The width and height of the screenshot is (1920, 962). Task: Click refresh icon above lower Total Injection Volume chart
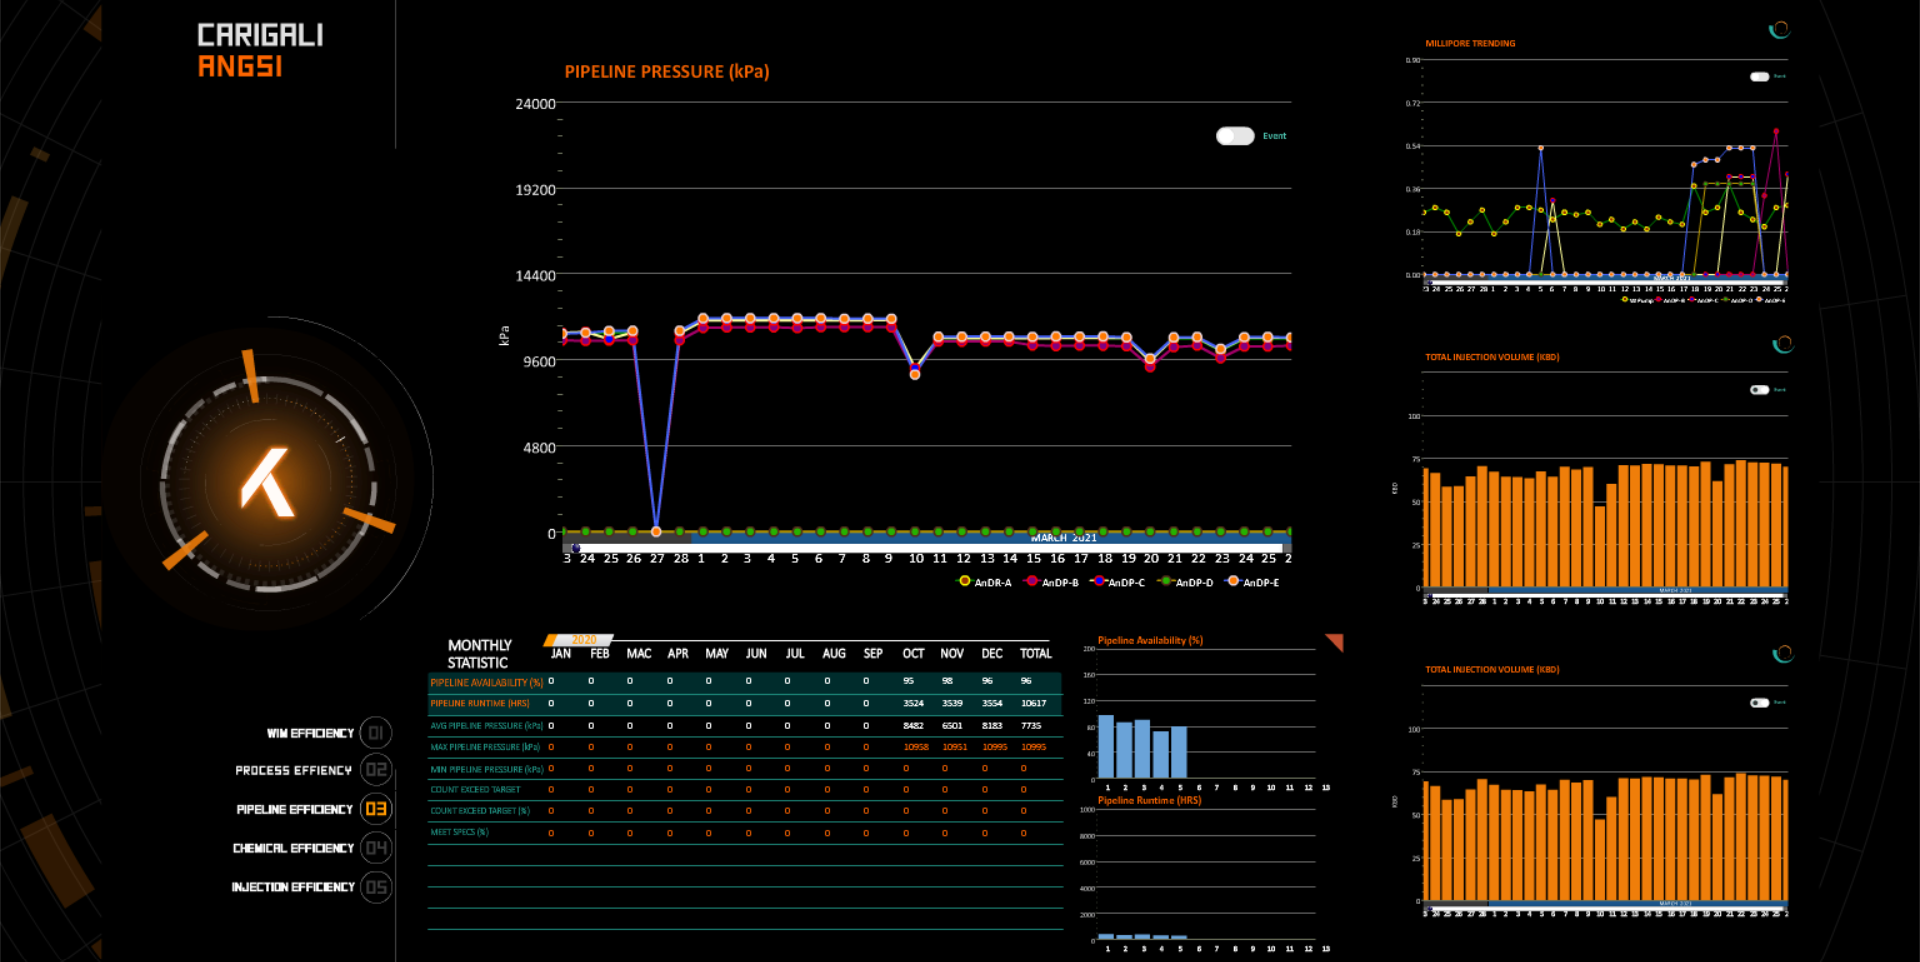coord(1782,654)
